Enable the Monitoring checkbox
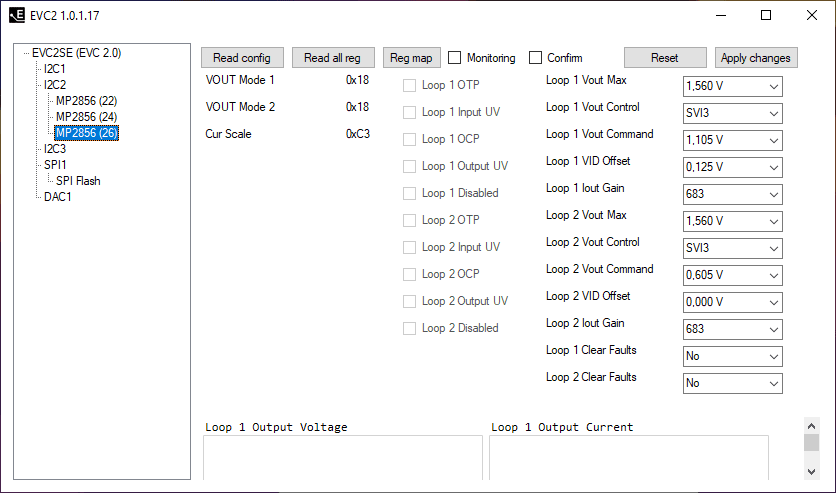 [455, 58]
